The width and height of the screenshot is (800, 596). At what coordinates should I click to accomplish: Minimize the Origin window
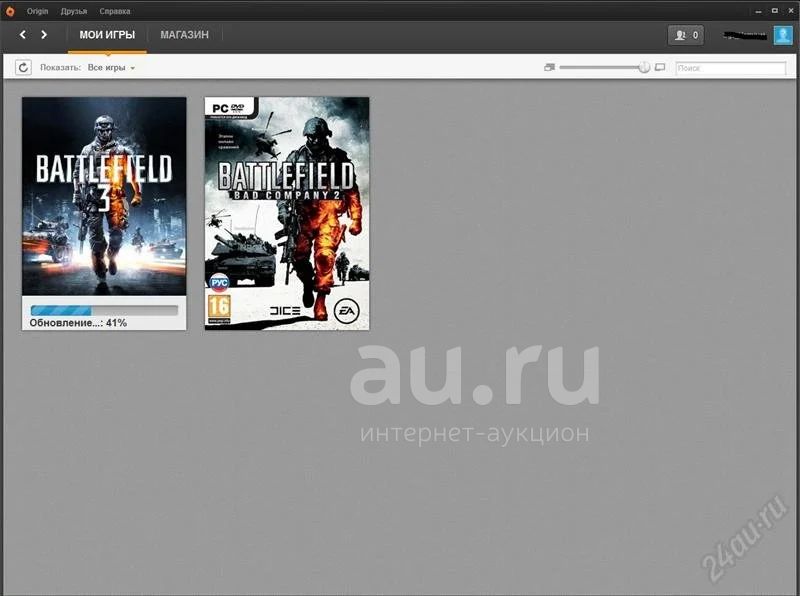tap(759, 11)
